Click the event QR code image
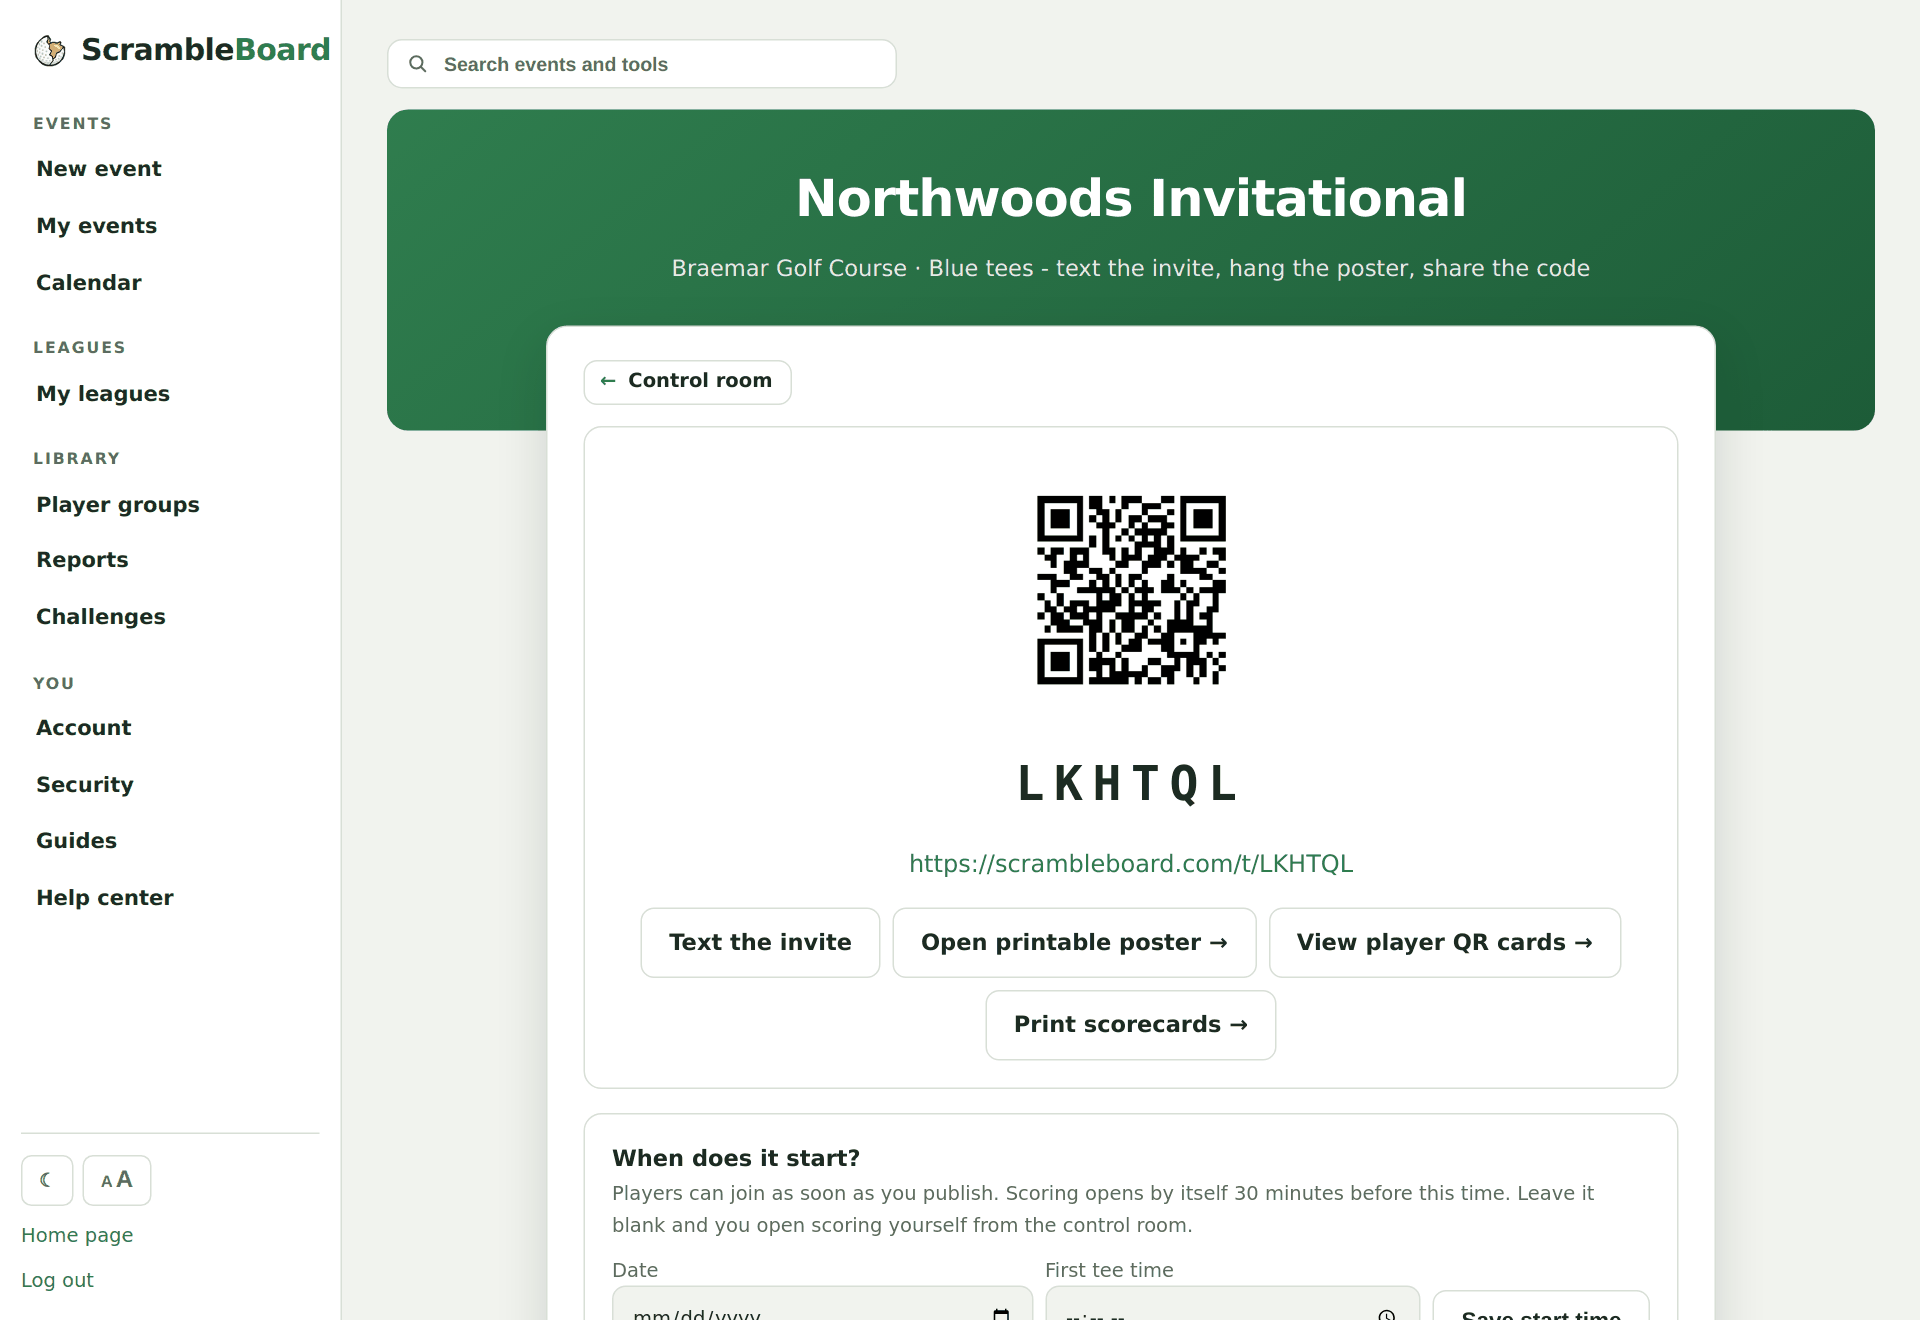The height and width of the screenshot is (1320, 1920). 1131,590
